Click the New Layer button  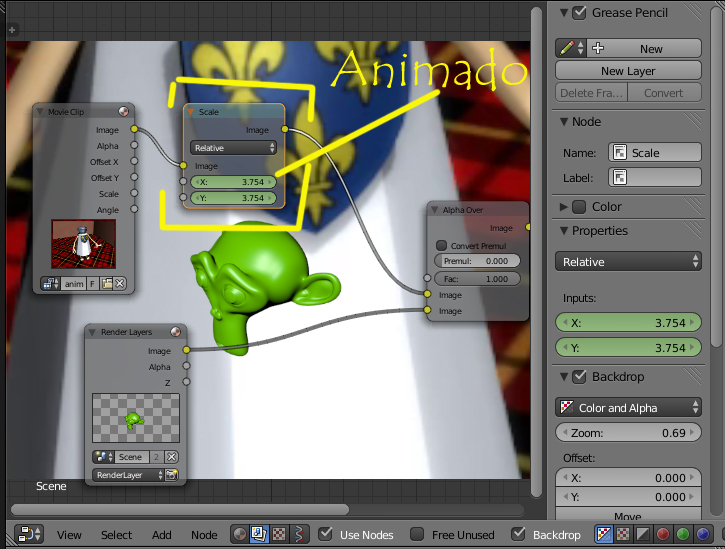pos(628,70)
